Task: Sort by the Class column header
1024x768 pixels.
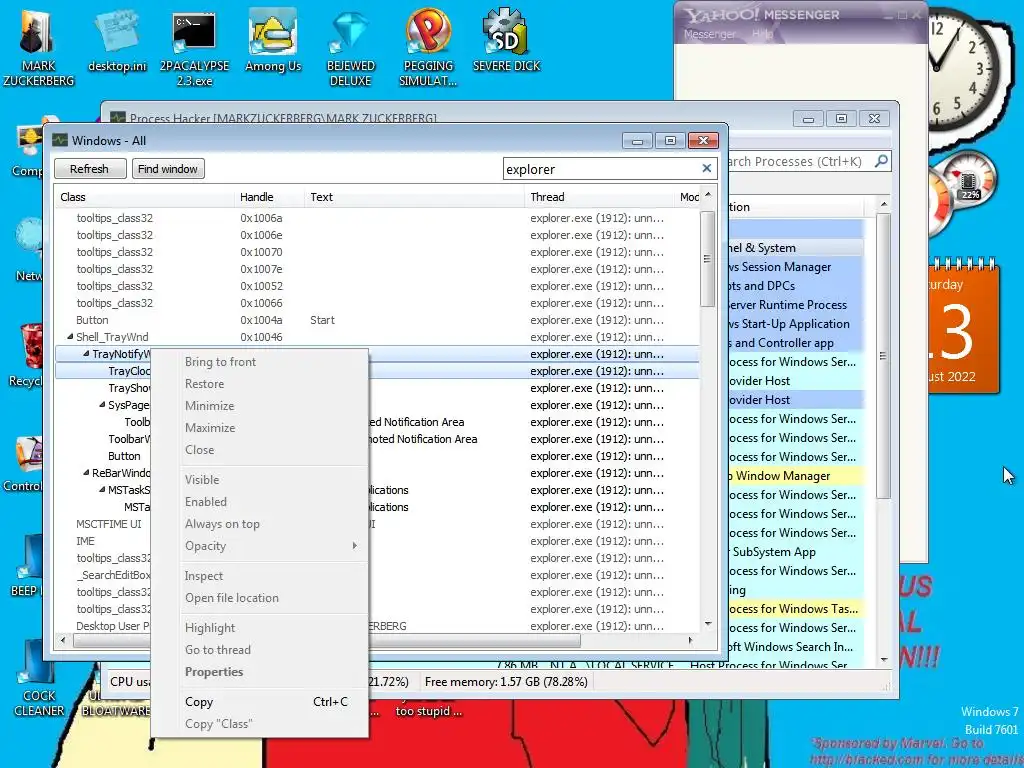Action: tap(145, 197)
